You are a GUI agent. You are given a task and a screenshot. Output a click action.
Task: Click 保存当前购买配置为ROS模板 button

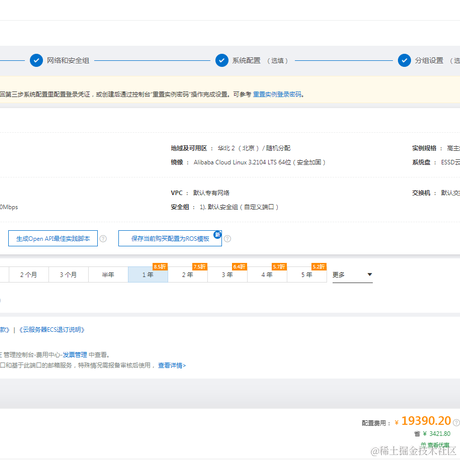[x=170, y=238]
